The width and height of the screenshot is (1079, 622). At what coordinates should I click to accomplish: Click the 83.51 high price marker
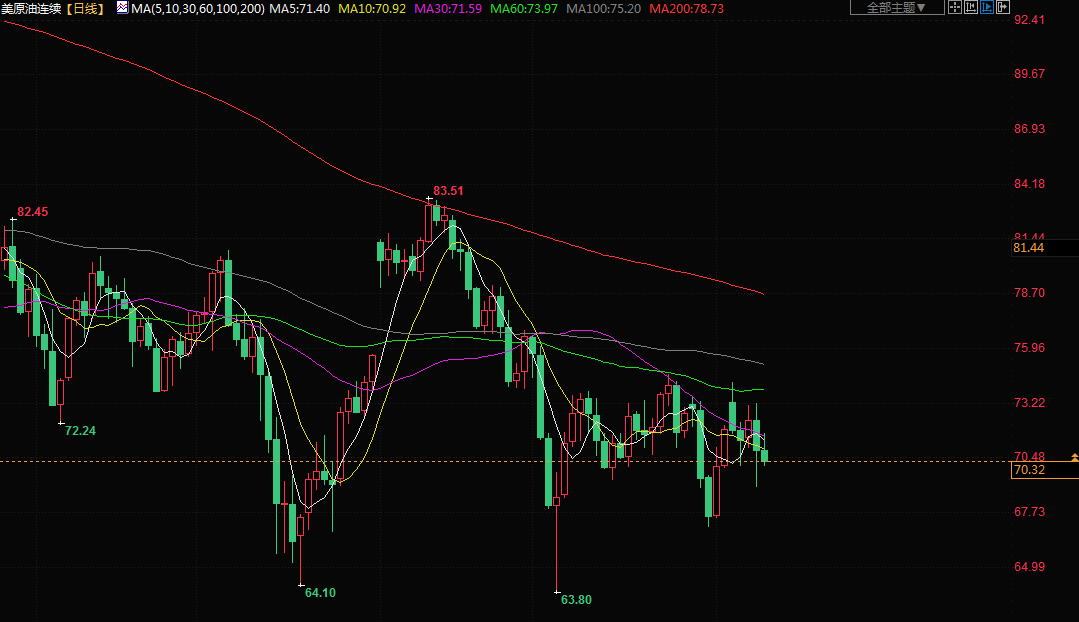(x=448, y=190)
